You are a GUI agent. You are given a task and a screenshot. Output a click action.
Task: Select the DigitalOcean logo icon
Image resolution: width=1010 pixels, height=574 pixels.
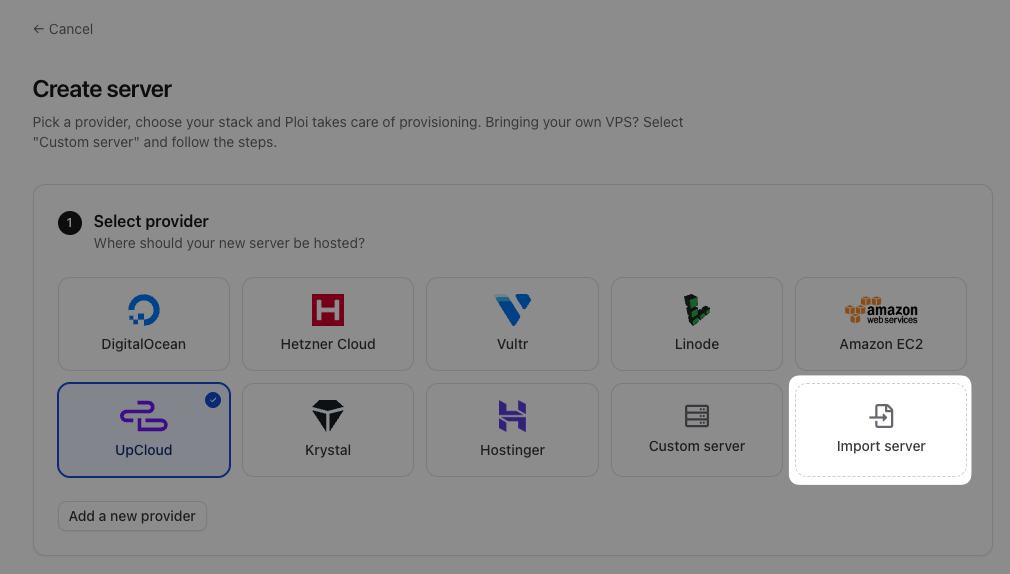pyautogui.click(x=144, y=310)
